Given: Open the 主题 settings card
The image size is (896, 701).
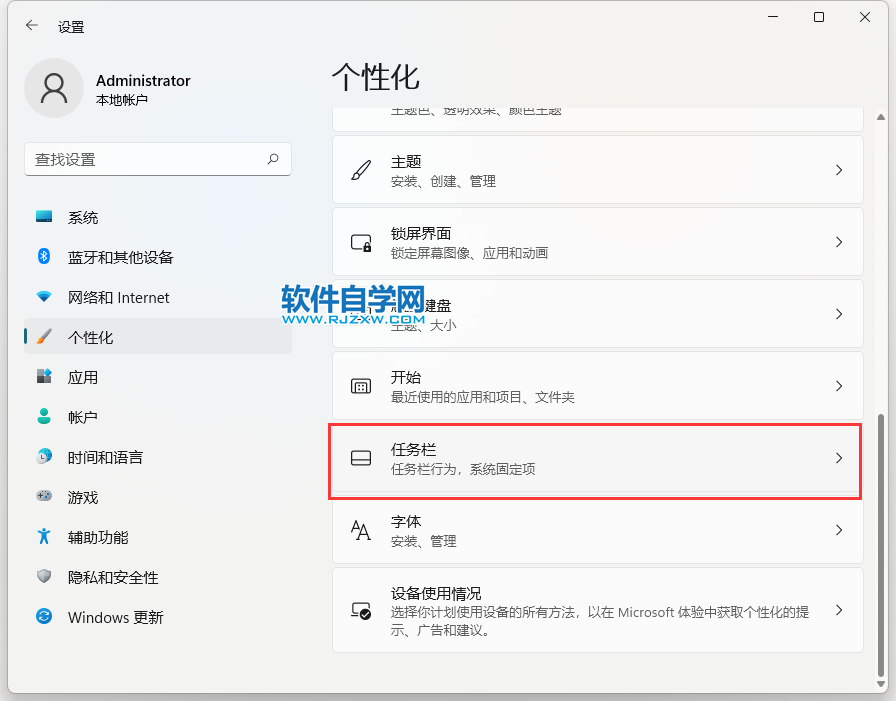Looking at the screenshot, I should pos(598,170).
